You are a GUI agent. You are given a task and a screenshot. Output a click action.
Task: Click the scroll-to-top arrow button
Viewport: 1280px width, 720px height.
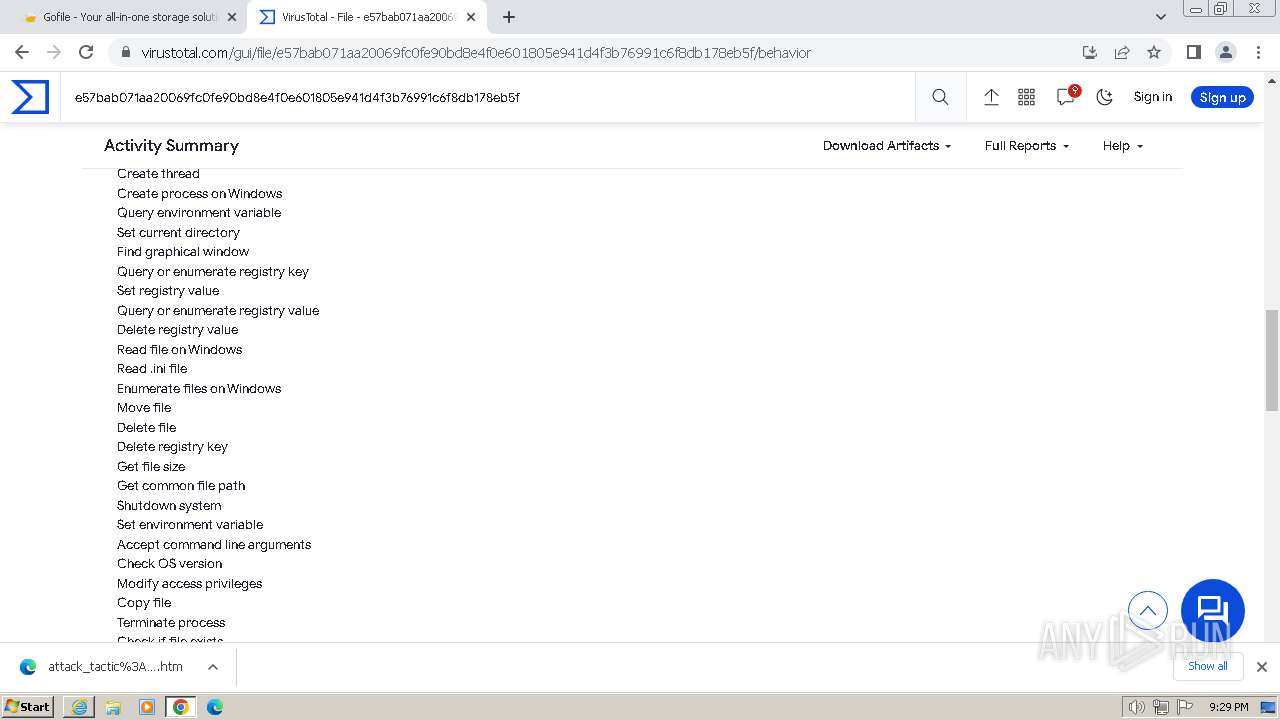coord(1148,610)
